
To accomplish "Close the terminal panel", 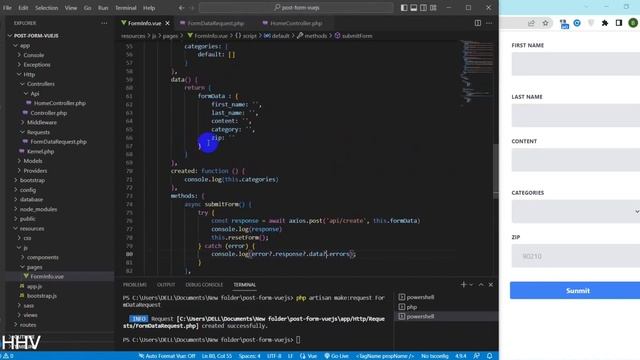I will (491, 284).
